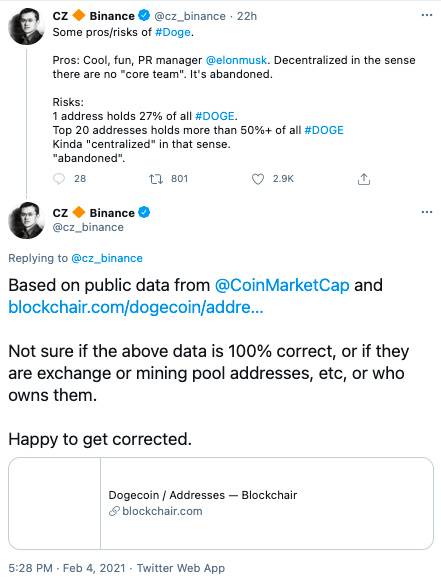Open #DOGE hashtag in Top 20 addresses line
Image resolution: width=441 pixels, height=584 pixels.
324,130
